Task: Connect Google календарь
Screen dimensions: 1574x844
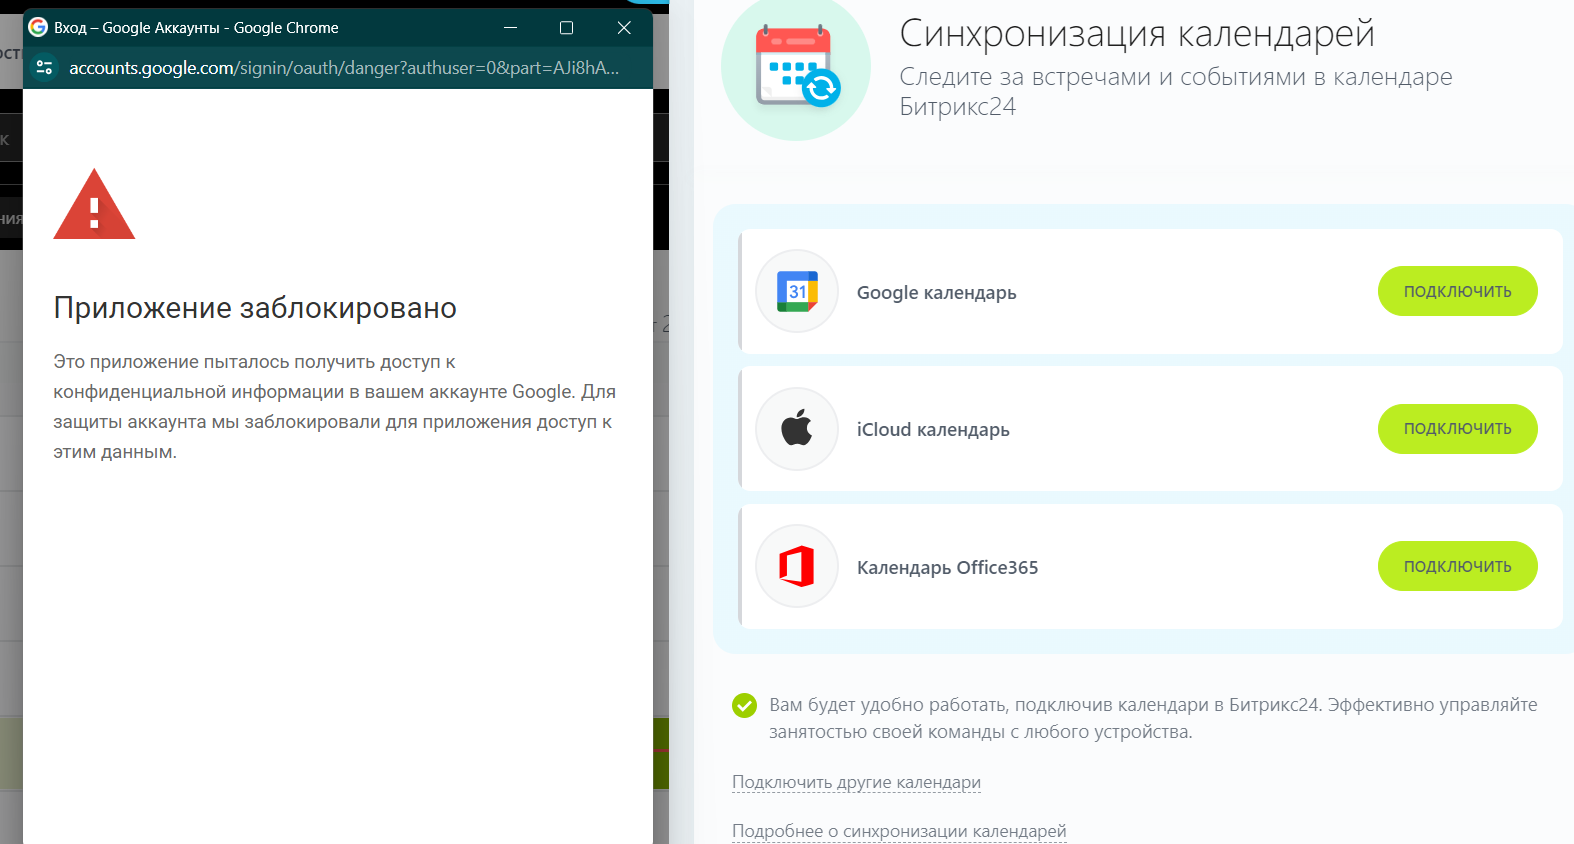Action: click(x=1457, y=291)
